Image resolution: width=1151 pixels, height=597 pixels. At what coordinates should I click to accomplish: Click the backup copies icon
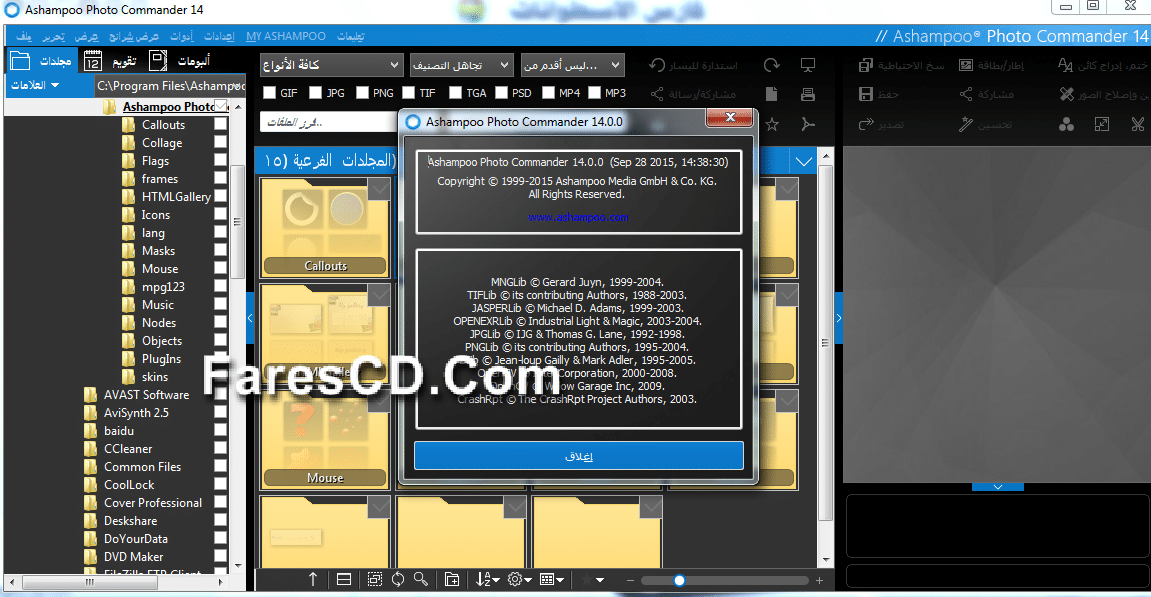[x=866, y=65]
